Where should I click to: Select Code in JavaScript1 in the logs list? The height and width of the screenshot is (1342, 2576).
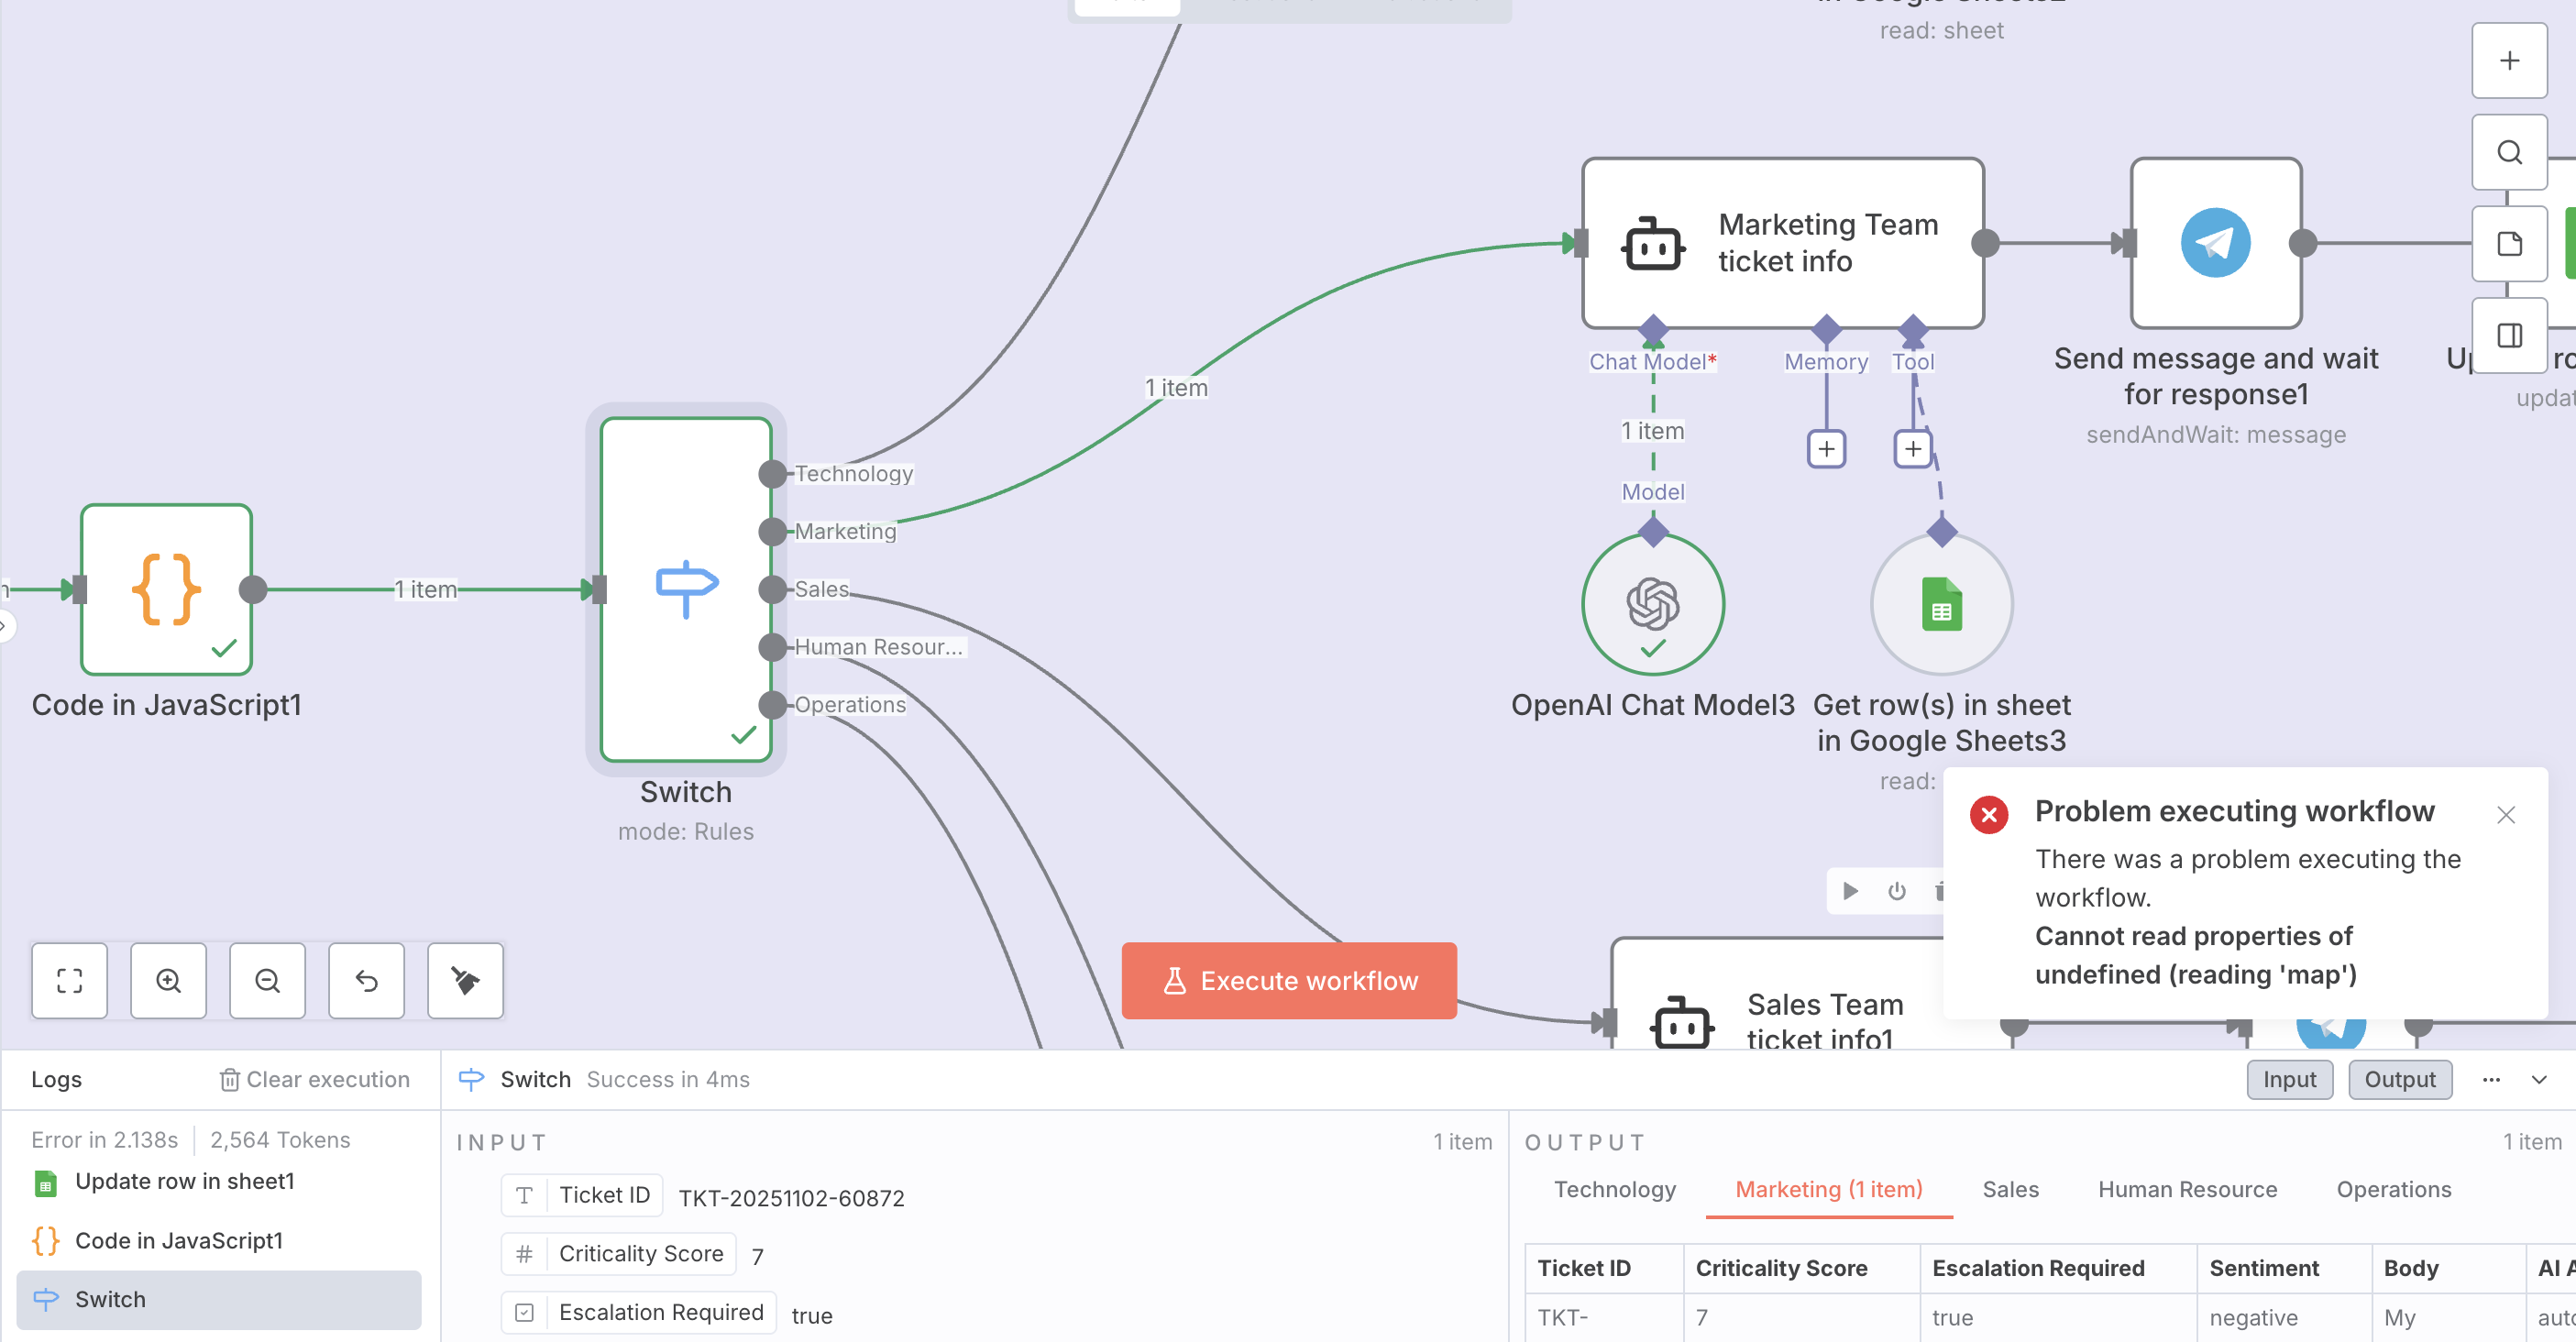[x=178, y=1240]
